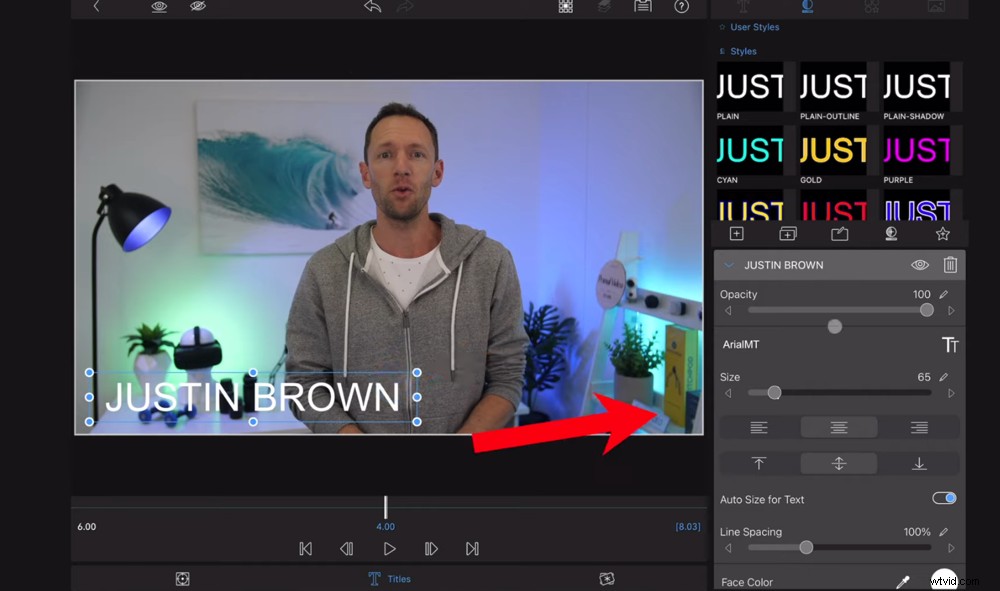
Task: Hide the JUSTIN BROWN title layer
Action: click(x=918, y=265)
